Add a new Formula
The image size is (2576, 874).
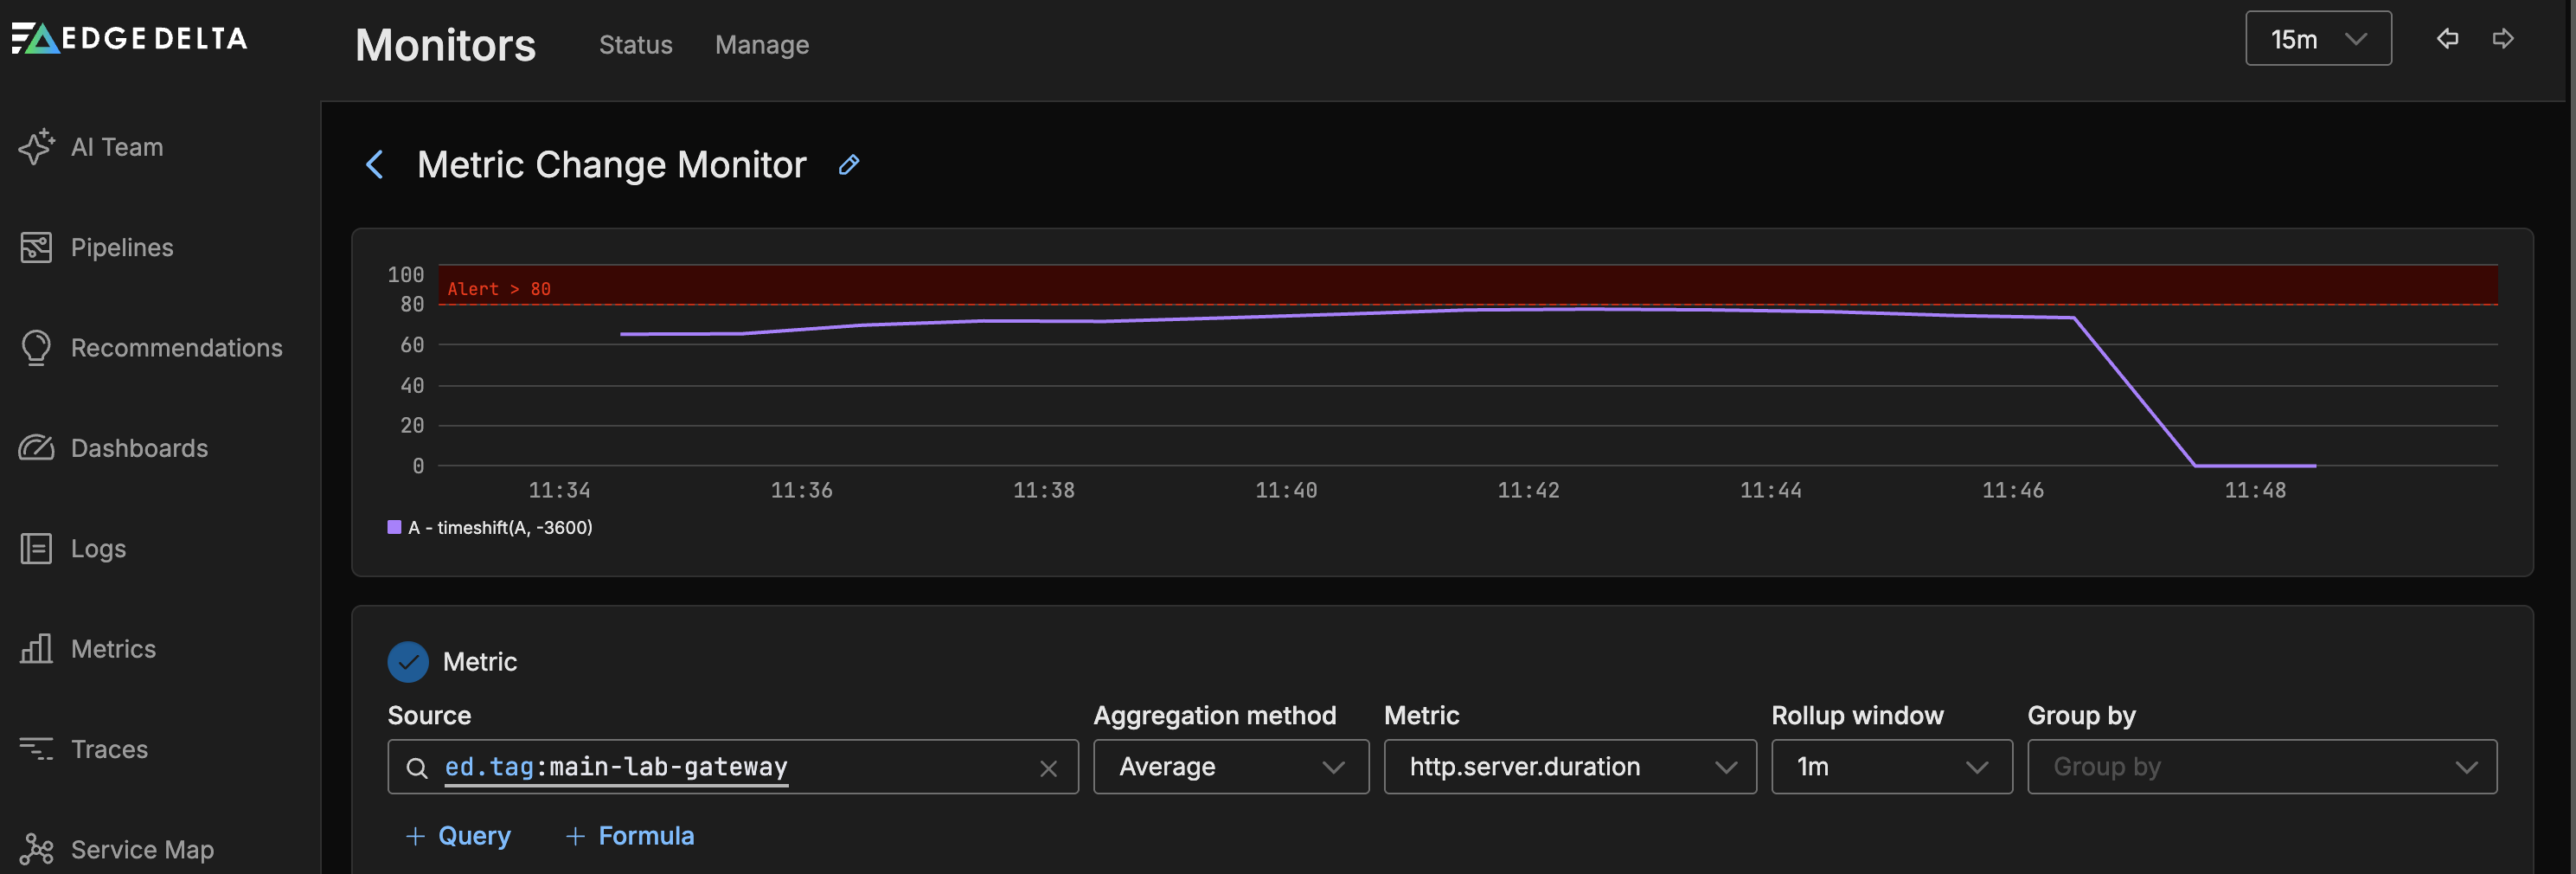(630, 836)
